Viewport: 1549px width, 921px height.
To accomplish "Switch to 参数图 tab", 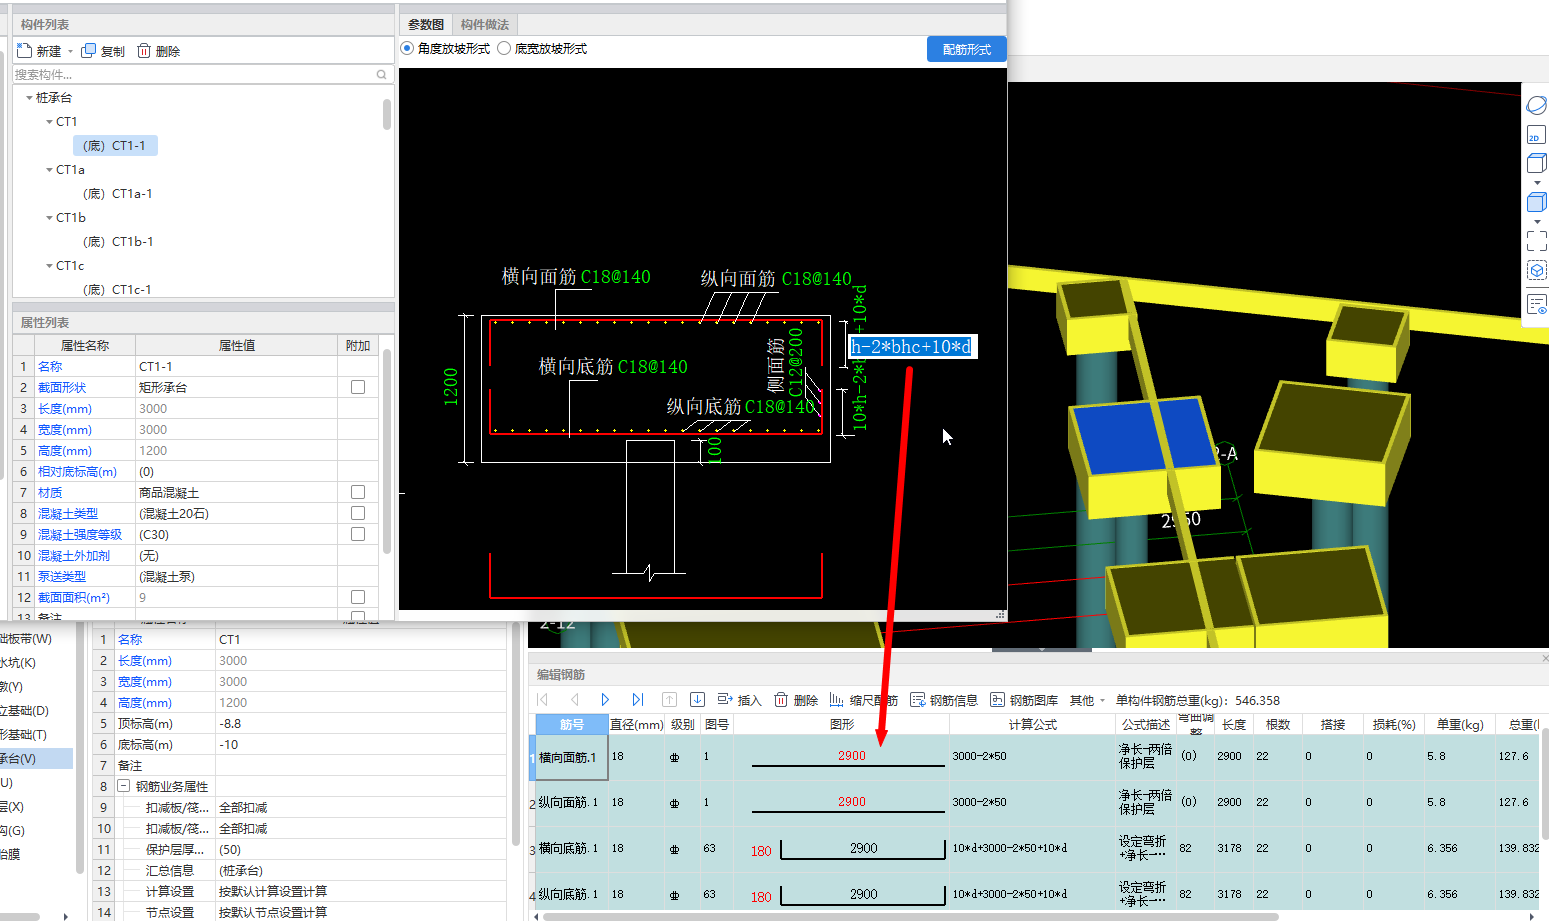I will (426, 25).
